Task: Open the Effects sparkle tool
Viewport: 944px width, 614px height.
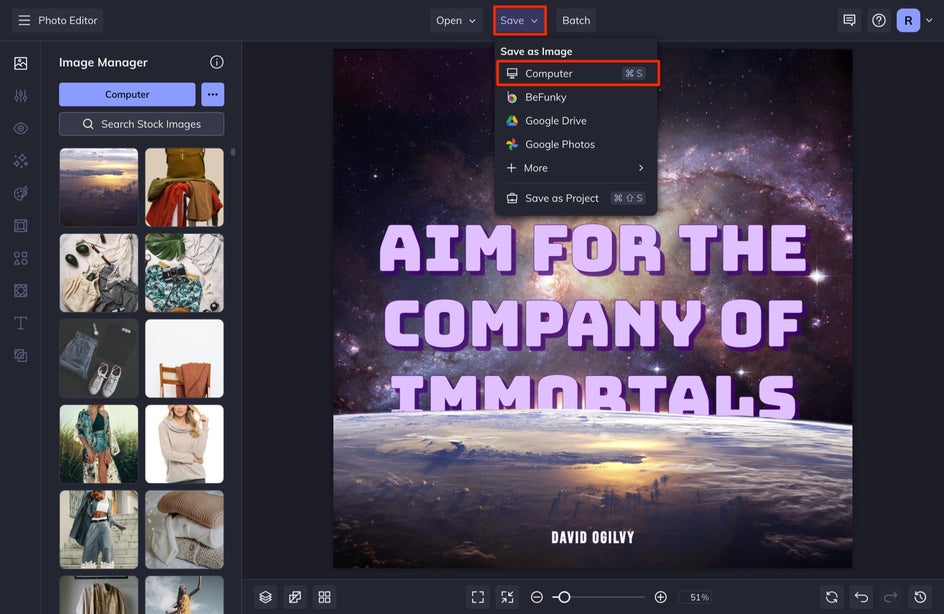Action: coord(20,161)
